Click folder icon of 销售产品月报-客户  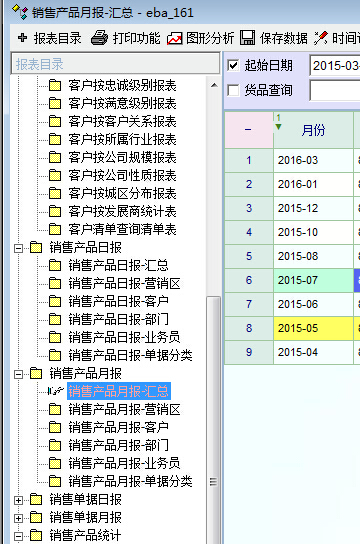(x=55, y=427)
